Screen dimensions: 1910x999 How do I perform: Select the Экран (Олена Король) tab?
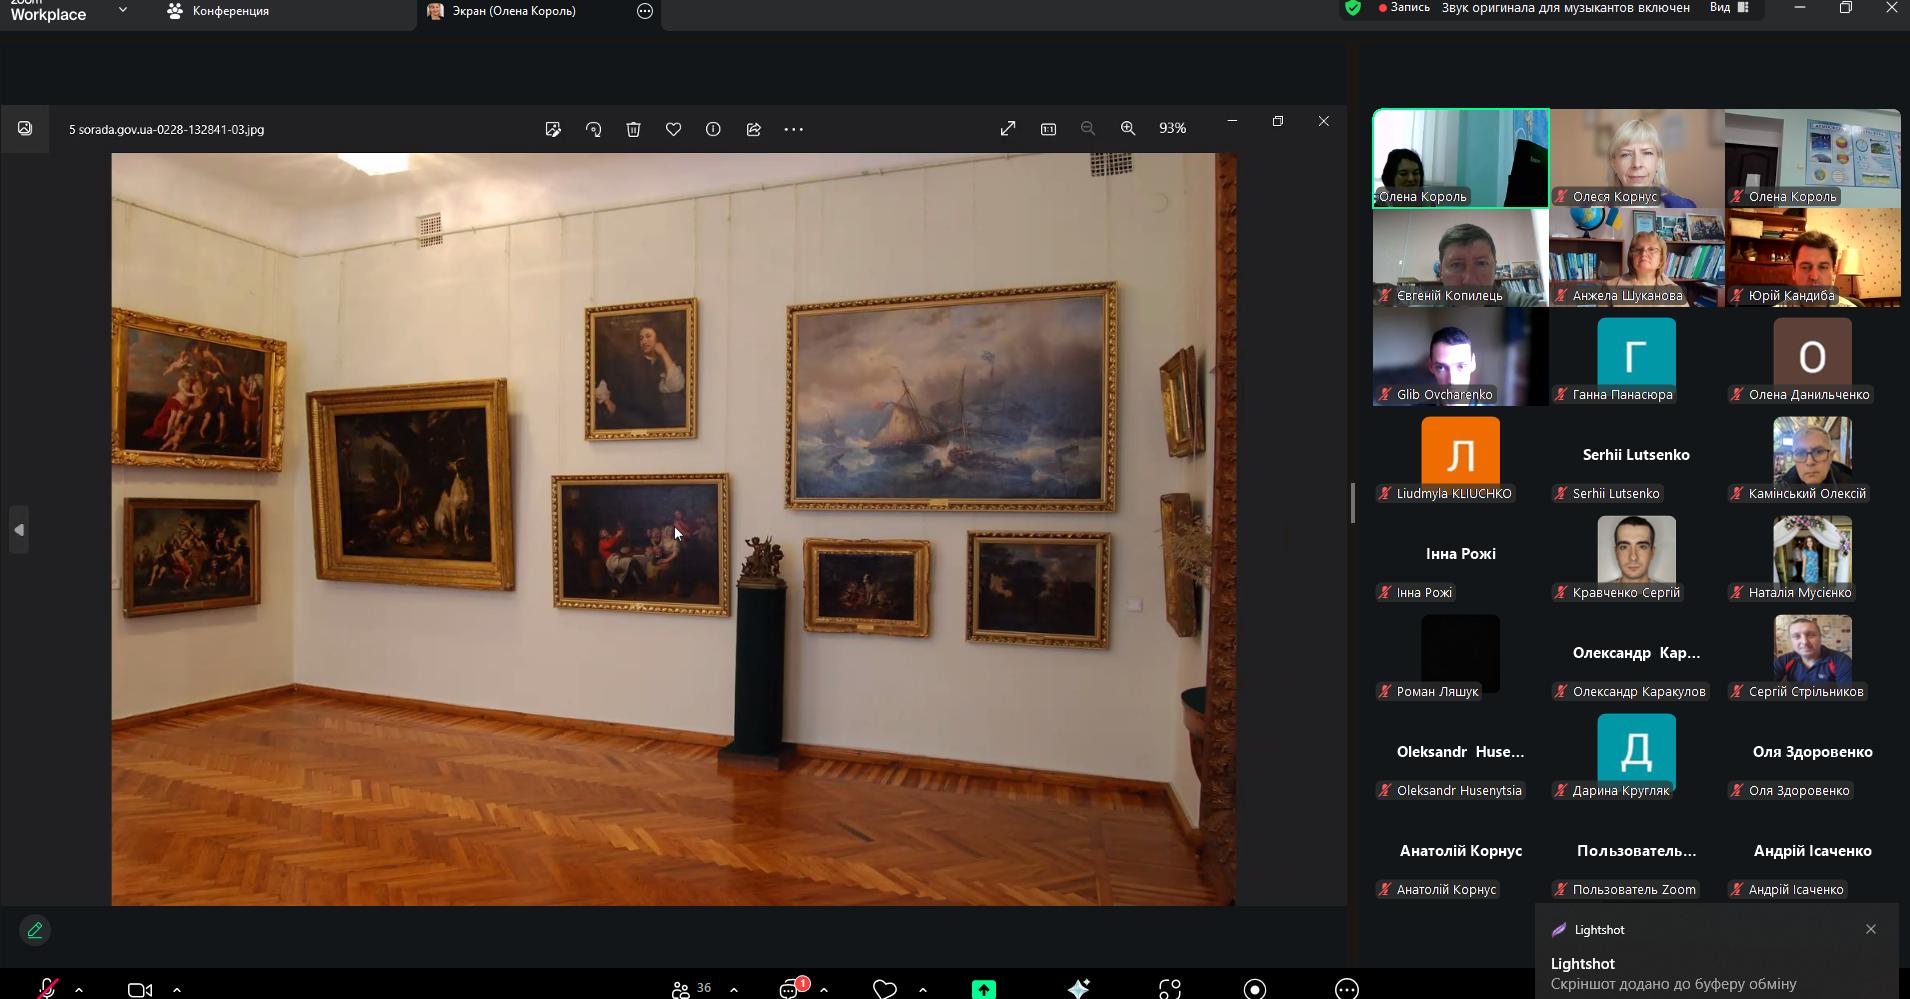(513, 11)
